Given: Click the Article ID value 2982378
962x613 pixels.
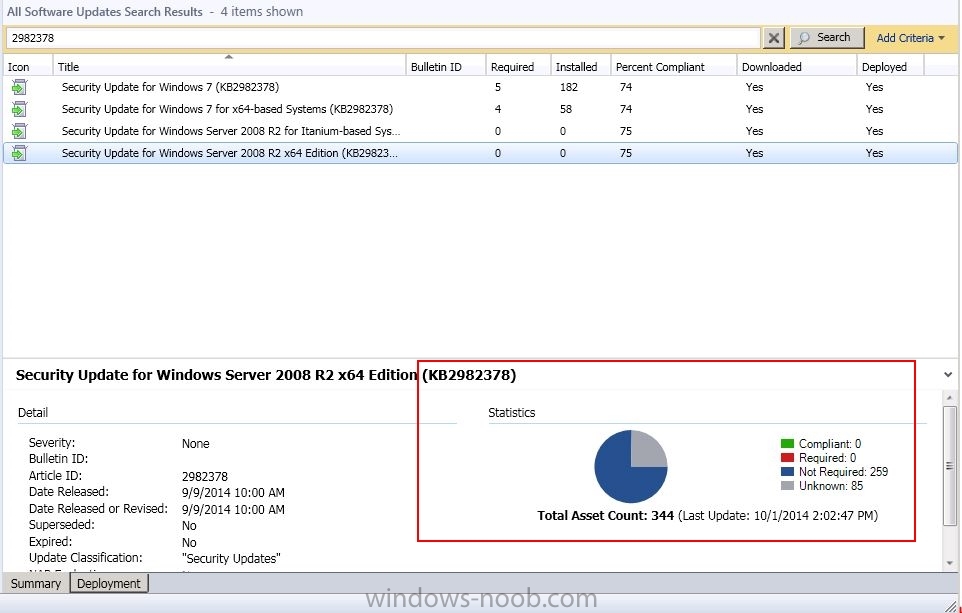Looking at the screenshot, I should 205,476.
